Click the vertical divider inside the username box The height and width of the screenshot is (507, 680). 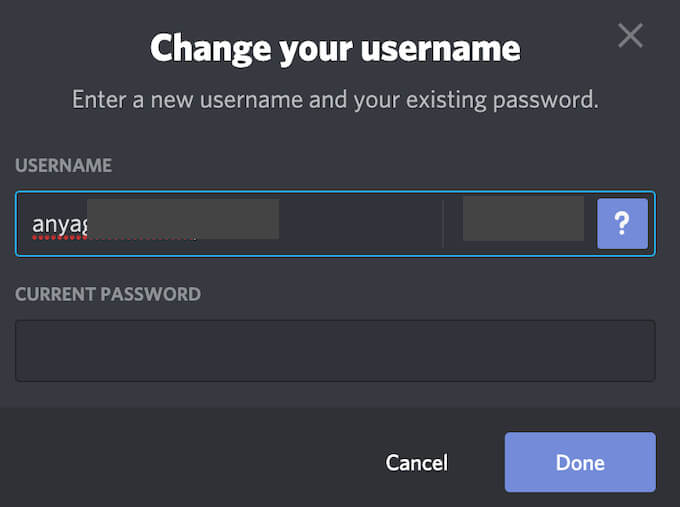point(442,223)
